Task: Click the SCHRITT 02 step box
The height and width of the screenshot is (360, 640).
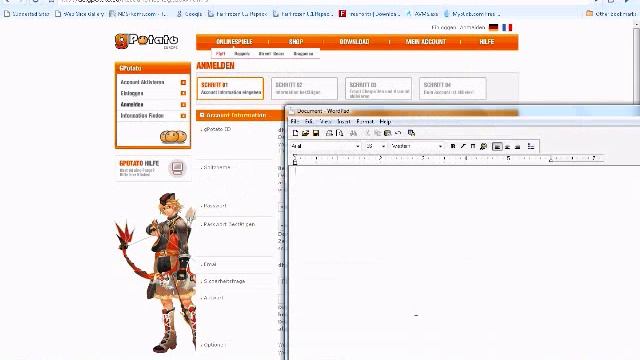Action: [304, 88]
